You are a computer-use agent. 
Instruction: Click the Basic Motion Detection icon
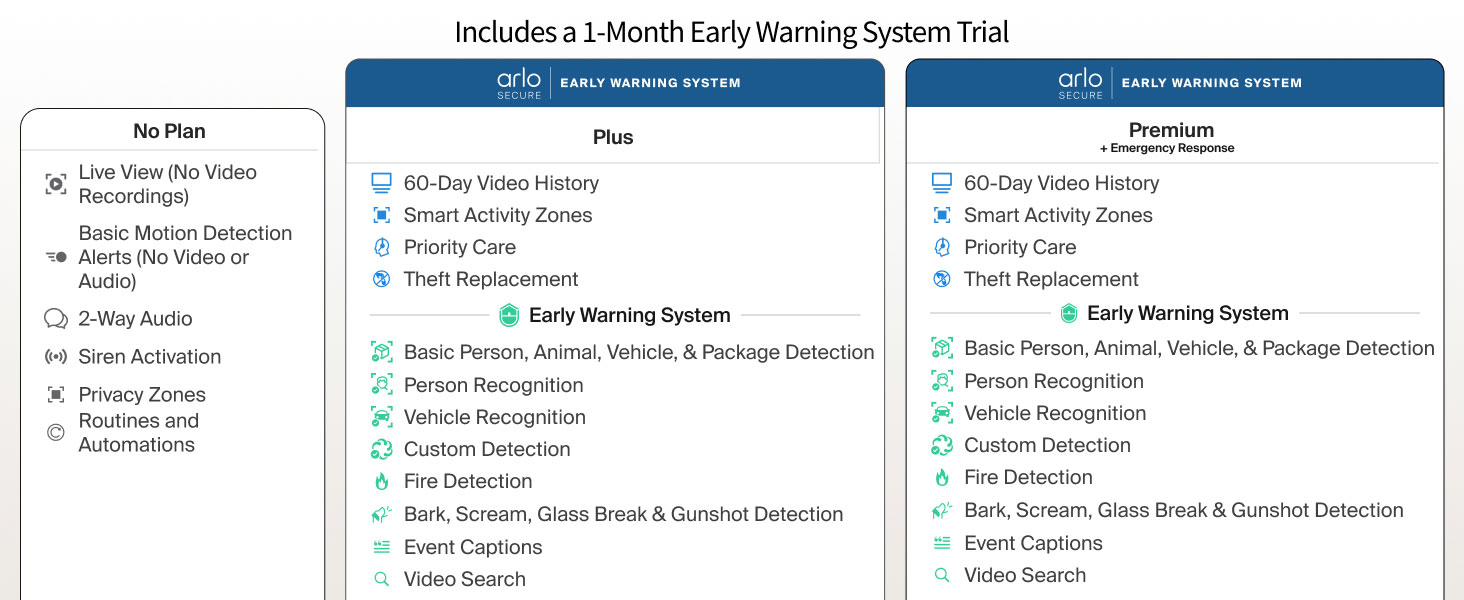[56, 257]
